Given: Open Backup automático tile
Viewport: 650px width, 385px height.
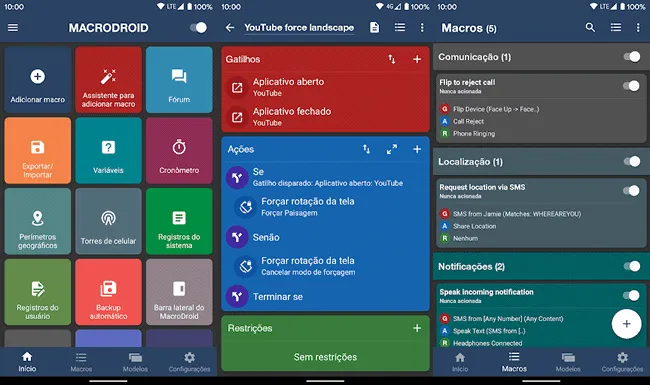Looking at the screenshot, I should pyautogui.click(x=108, y=292).
